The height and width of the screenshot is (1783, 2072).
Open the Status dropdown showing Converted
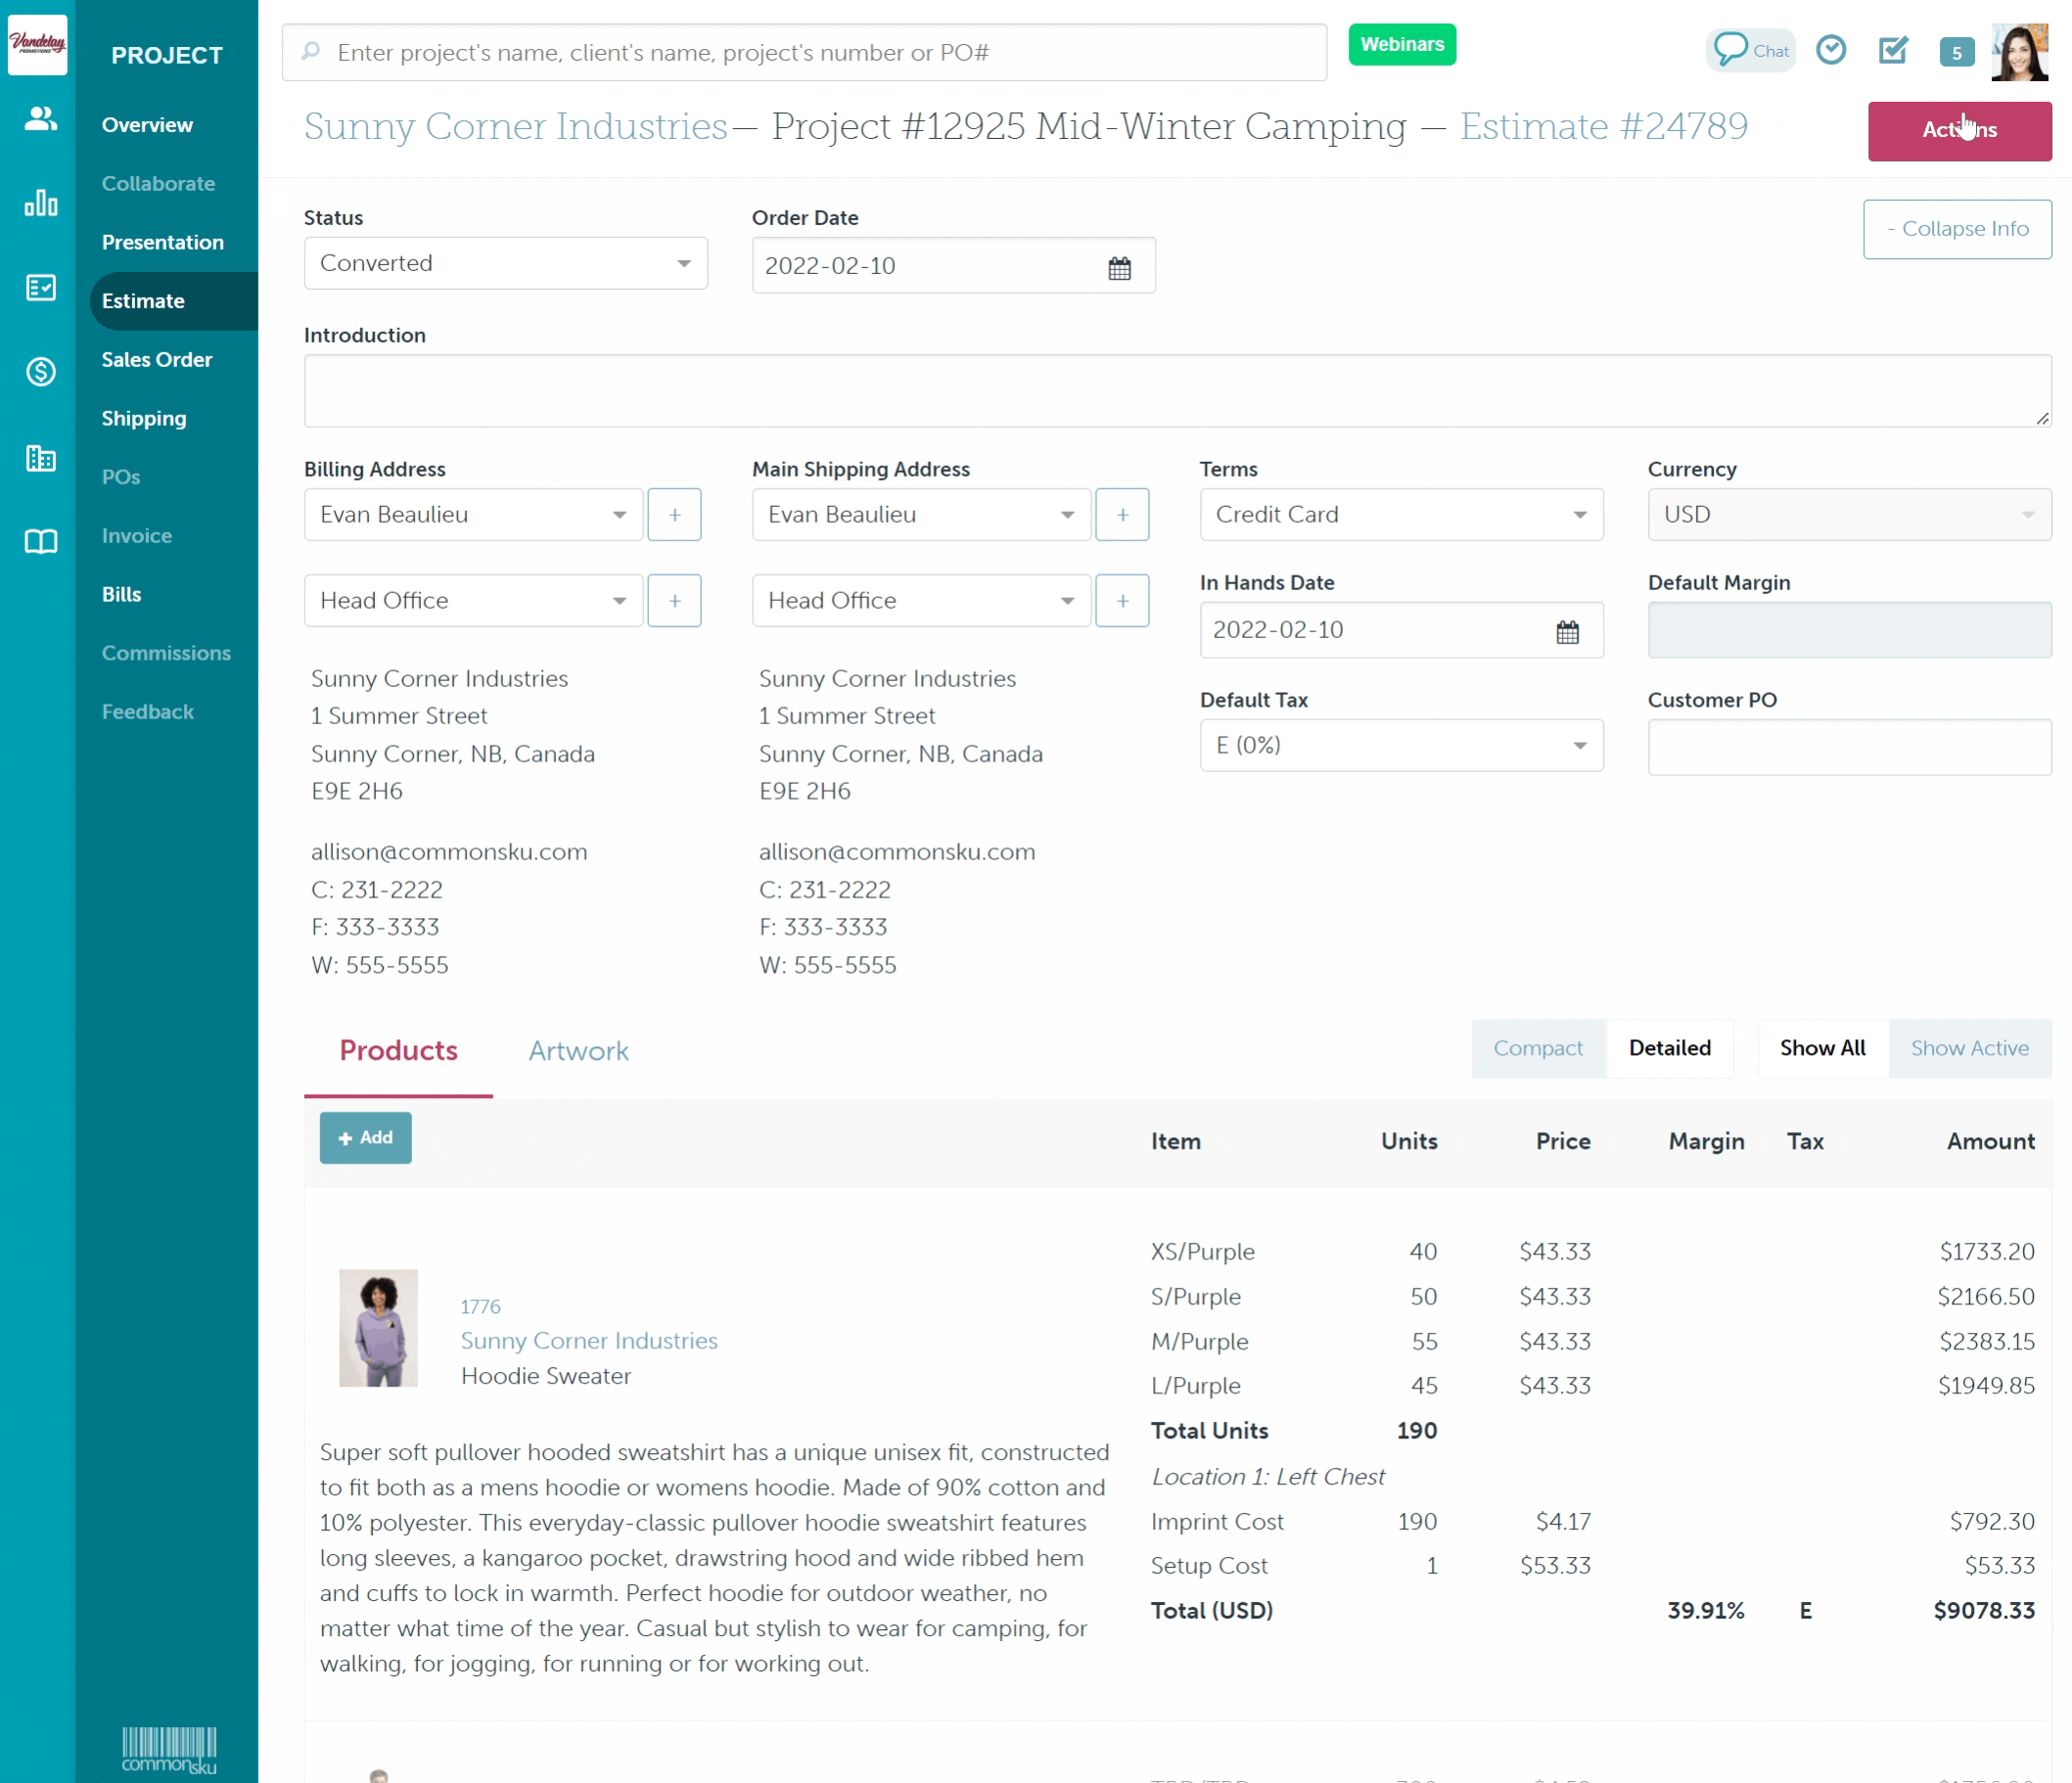(505, 263)
